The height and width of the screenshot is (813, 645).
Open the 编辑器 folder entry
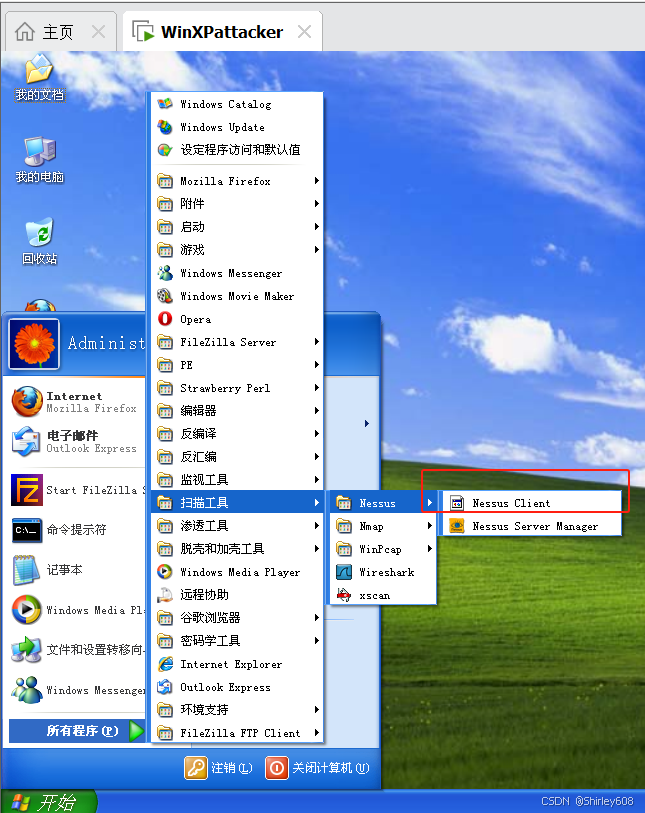point(237,411)
